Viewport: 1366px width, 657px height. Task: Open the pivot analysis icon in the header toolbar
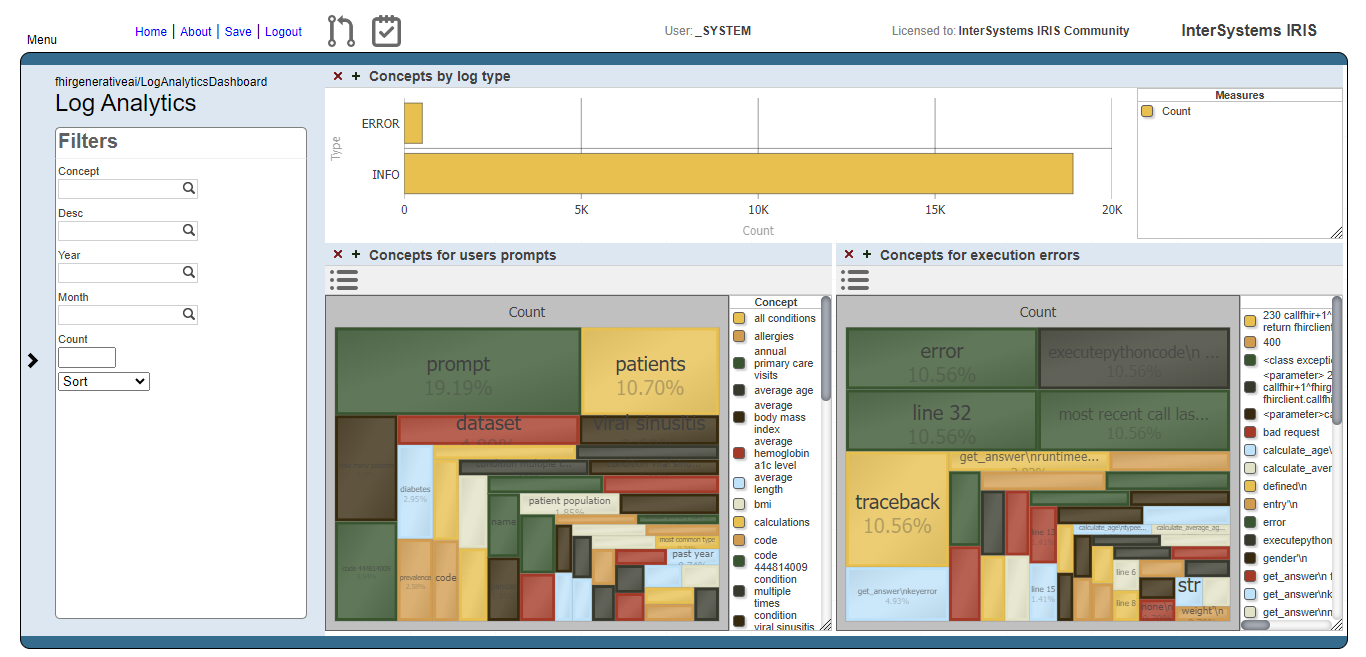pos(340,30)
